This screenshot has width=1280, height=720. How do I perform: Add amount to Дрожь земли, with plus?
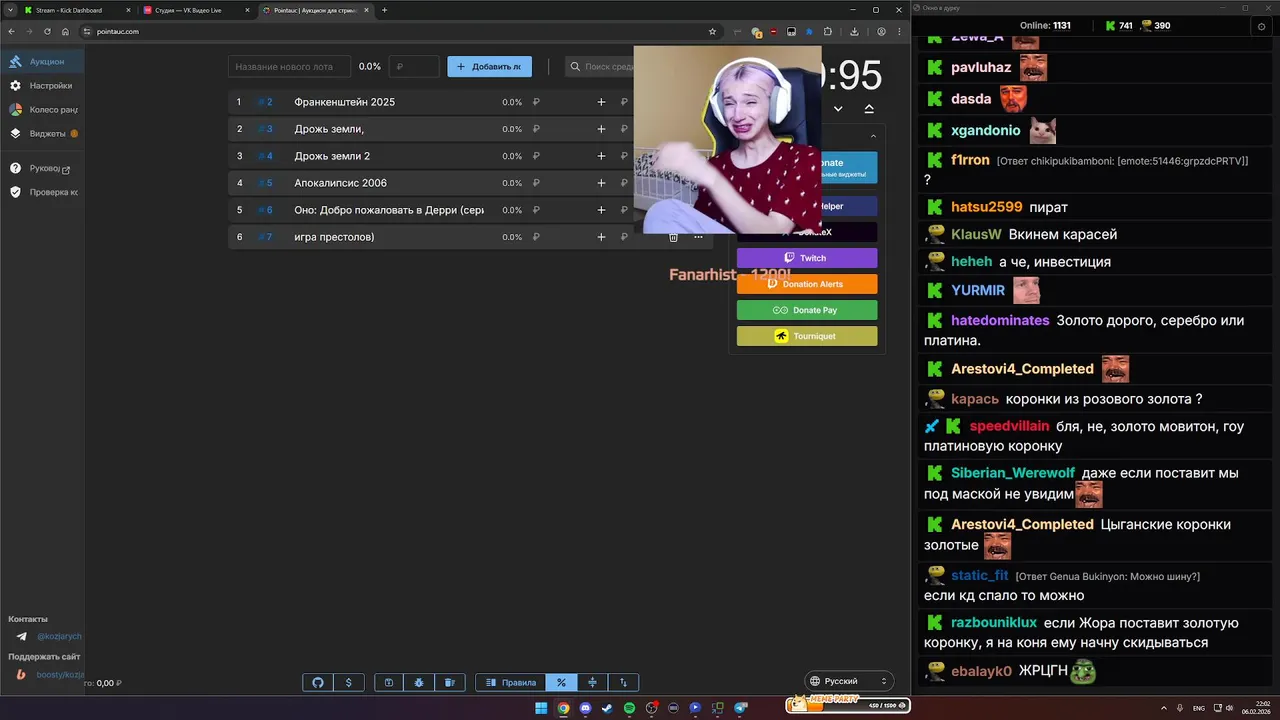601,129
